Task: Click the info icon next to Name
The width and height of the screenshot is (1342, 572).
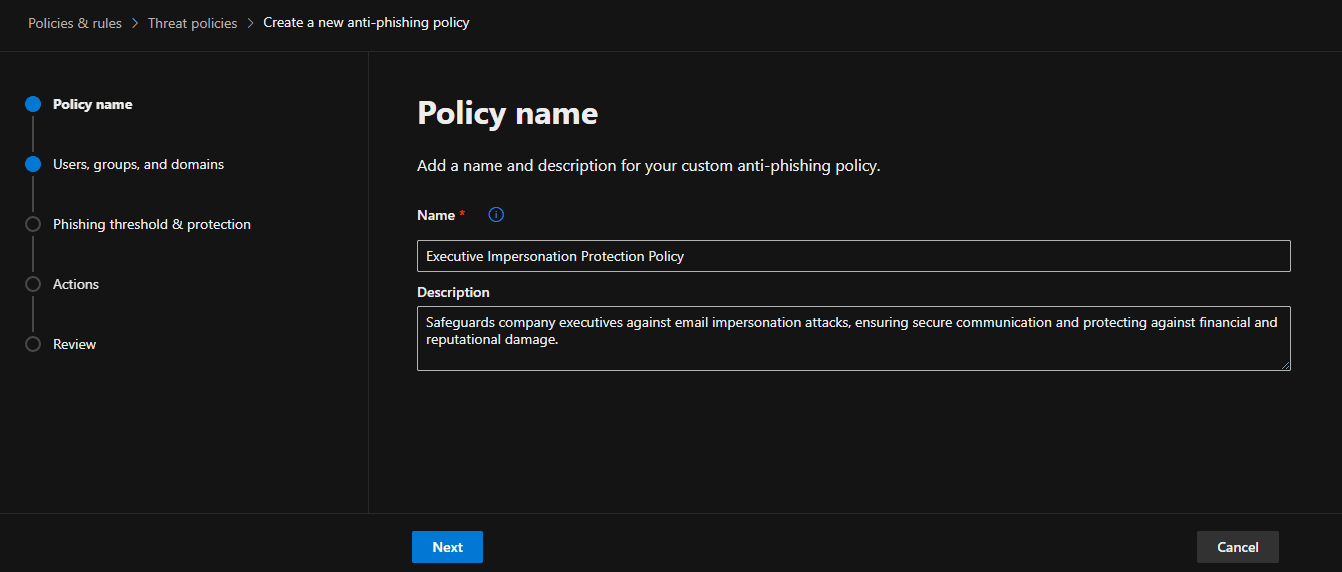Action: point(496,215)
